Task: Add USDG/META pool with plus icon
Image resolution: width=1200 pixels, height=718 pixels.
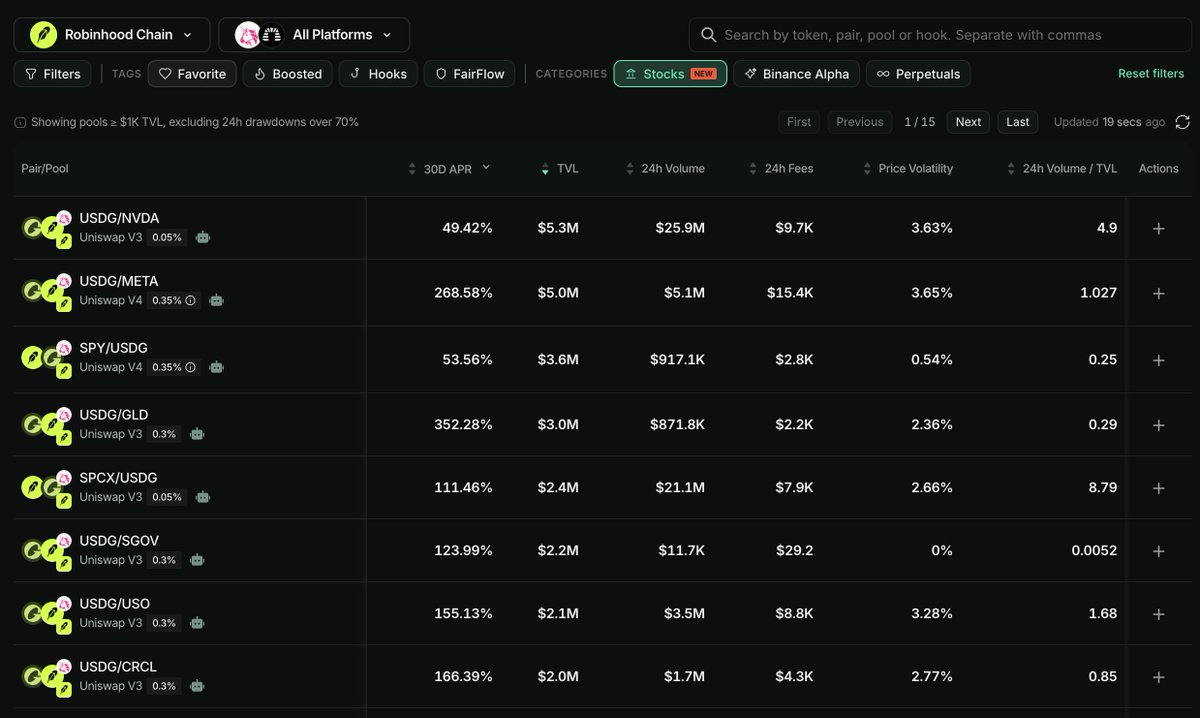Action: point(1159,293)
